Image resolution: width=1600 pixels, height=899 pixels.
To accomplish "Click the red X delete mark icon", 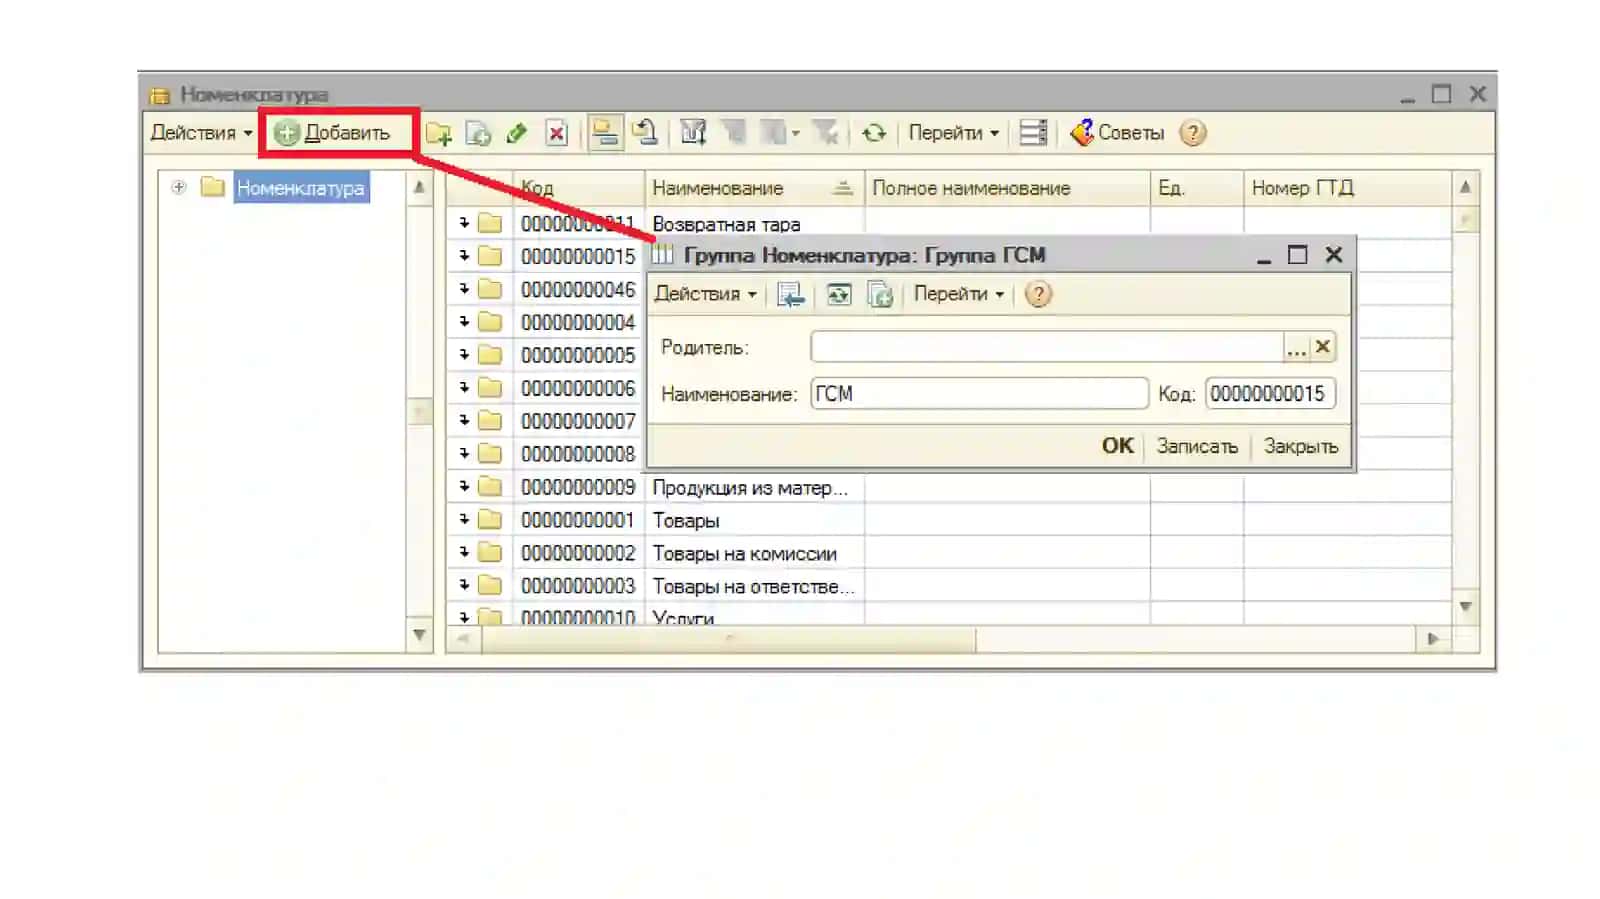I will tap(557, 133).
